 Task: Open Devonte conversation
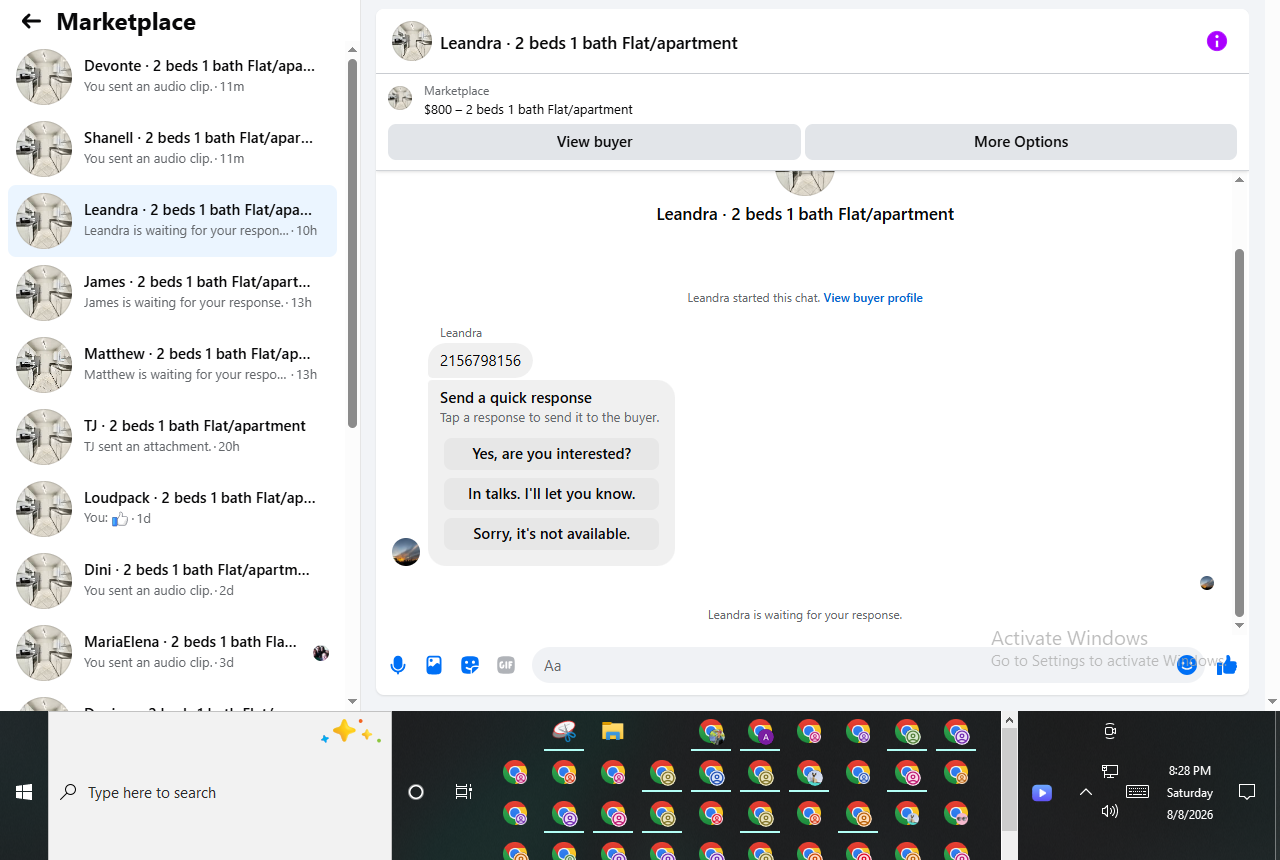172,77
